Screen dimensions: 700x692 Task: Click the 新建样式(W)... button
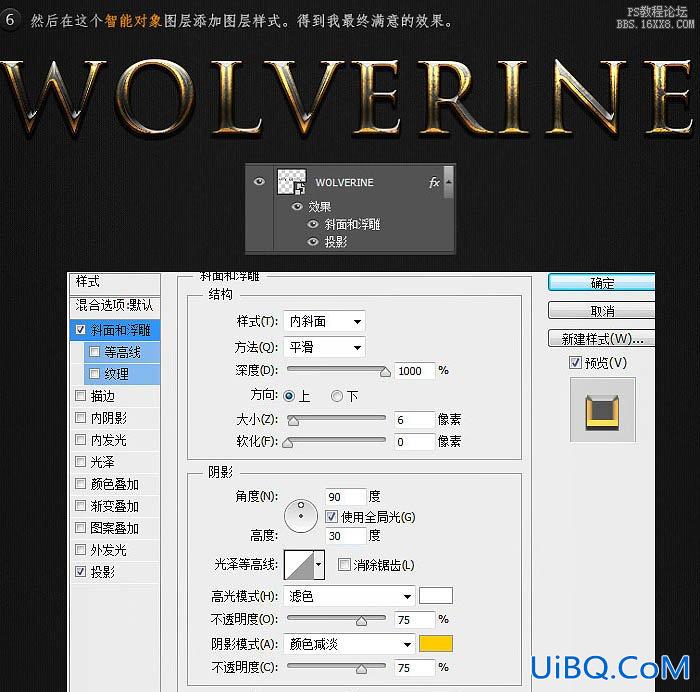[x=601, y=338]
